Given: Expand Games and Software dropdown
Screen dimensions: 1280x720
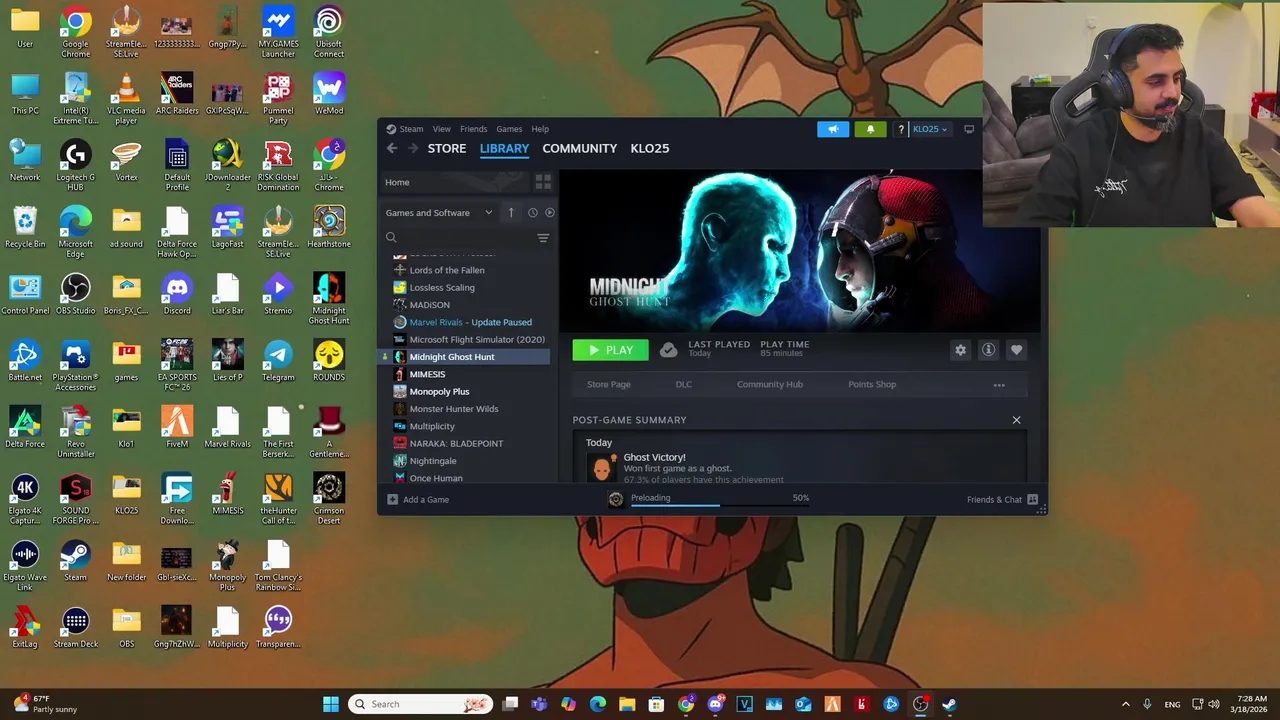Looking at the screenshot, I should point(439,212).
